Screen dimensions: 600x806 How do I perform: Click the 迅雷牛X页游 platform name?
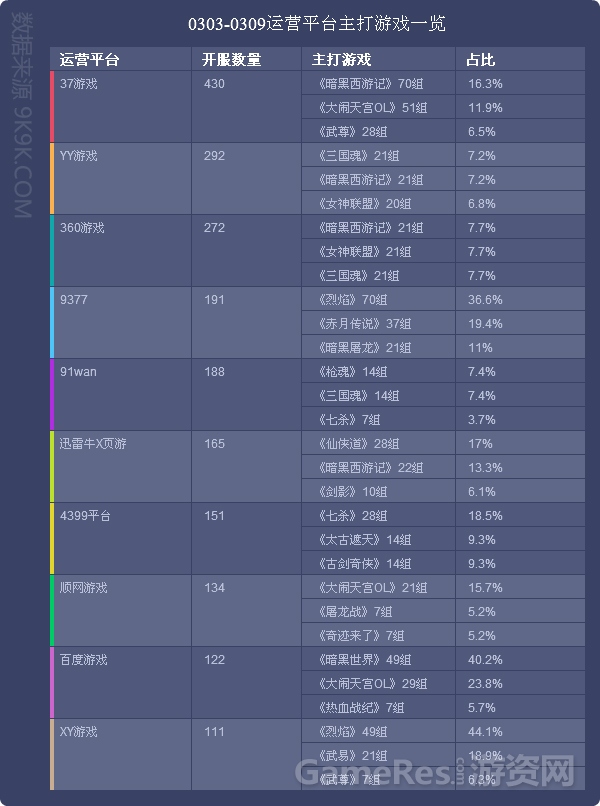pyautogui.click(x=93, y=444)
